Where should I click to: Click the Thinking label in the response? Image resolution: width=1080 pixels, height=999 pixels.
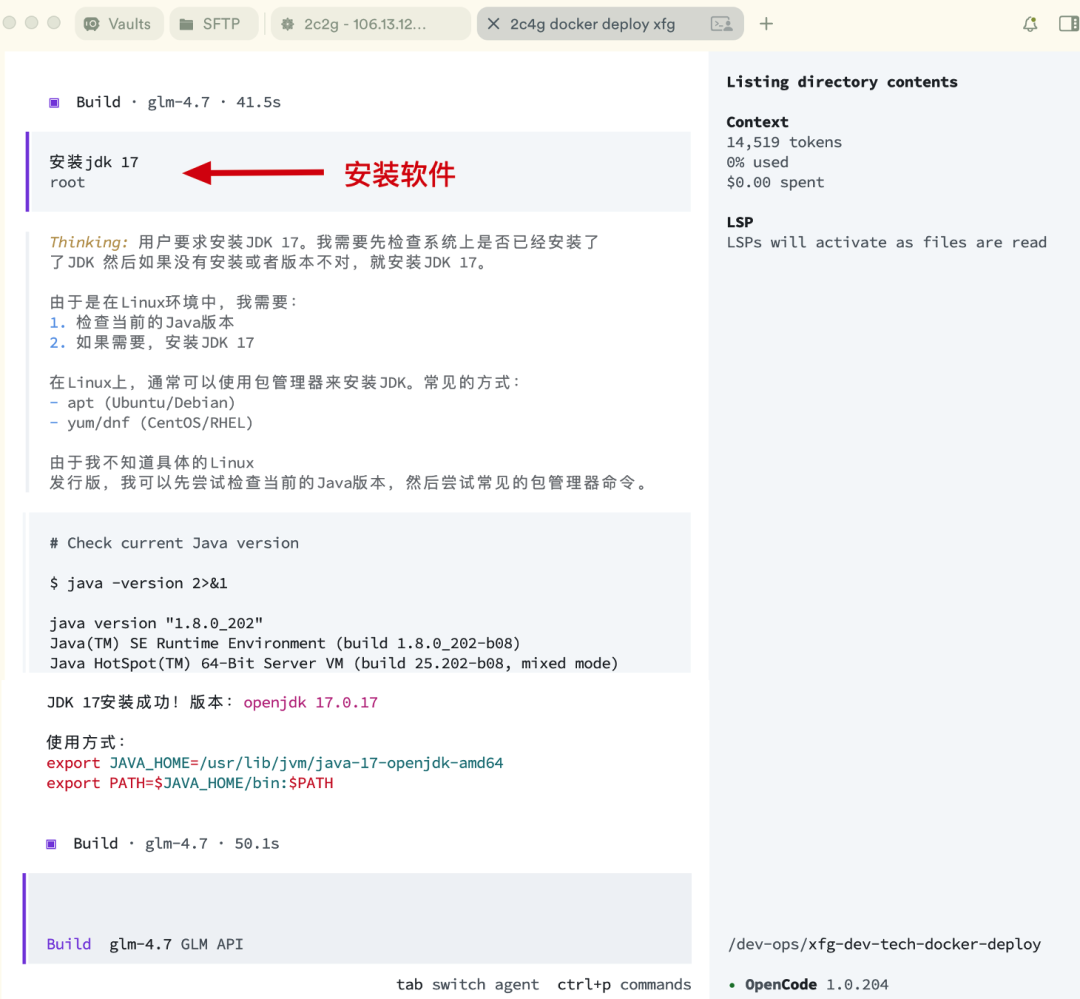coord(89,242)
